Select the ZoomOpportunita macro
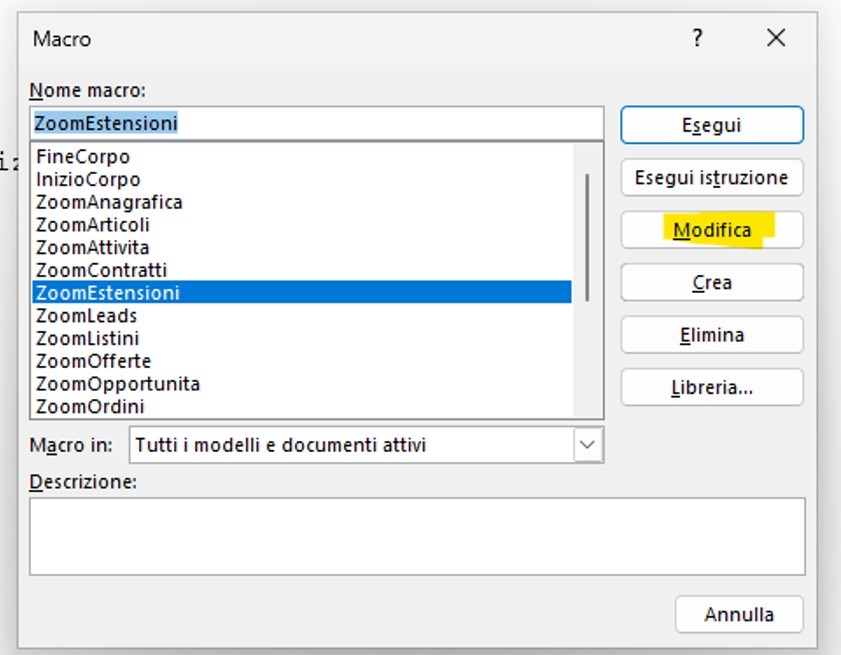This screenshot has width=841, height=655. coord(118,384)
